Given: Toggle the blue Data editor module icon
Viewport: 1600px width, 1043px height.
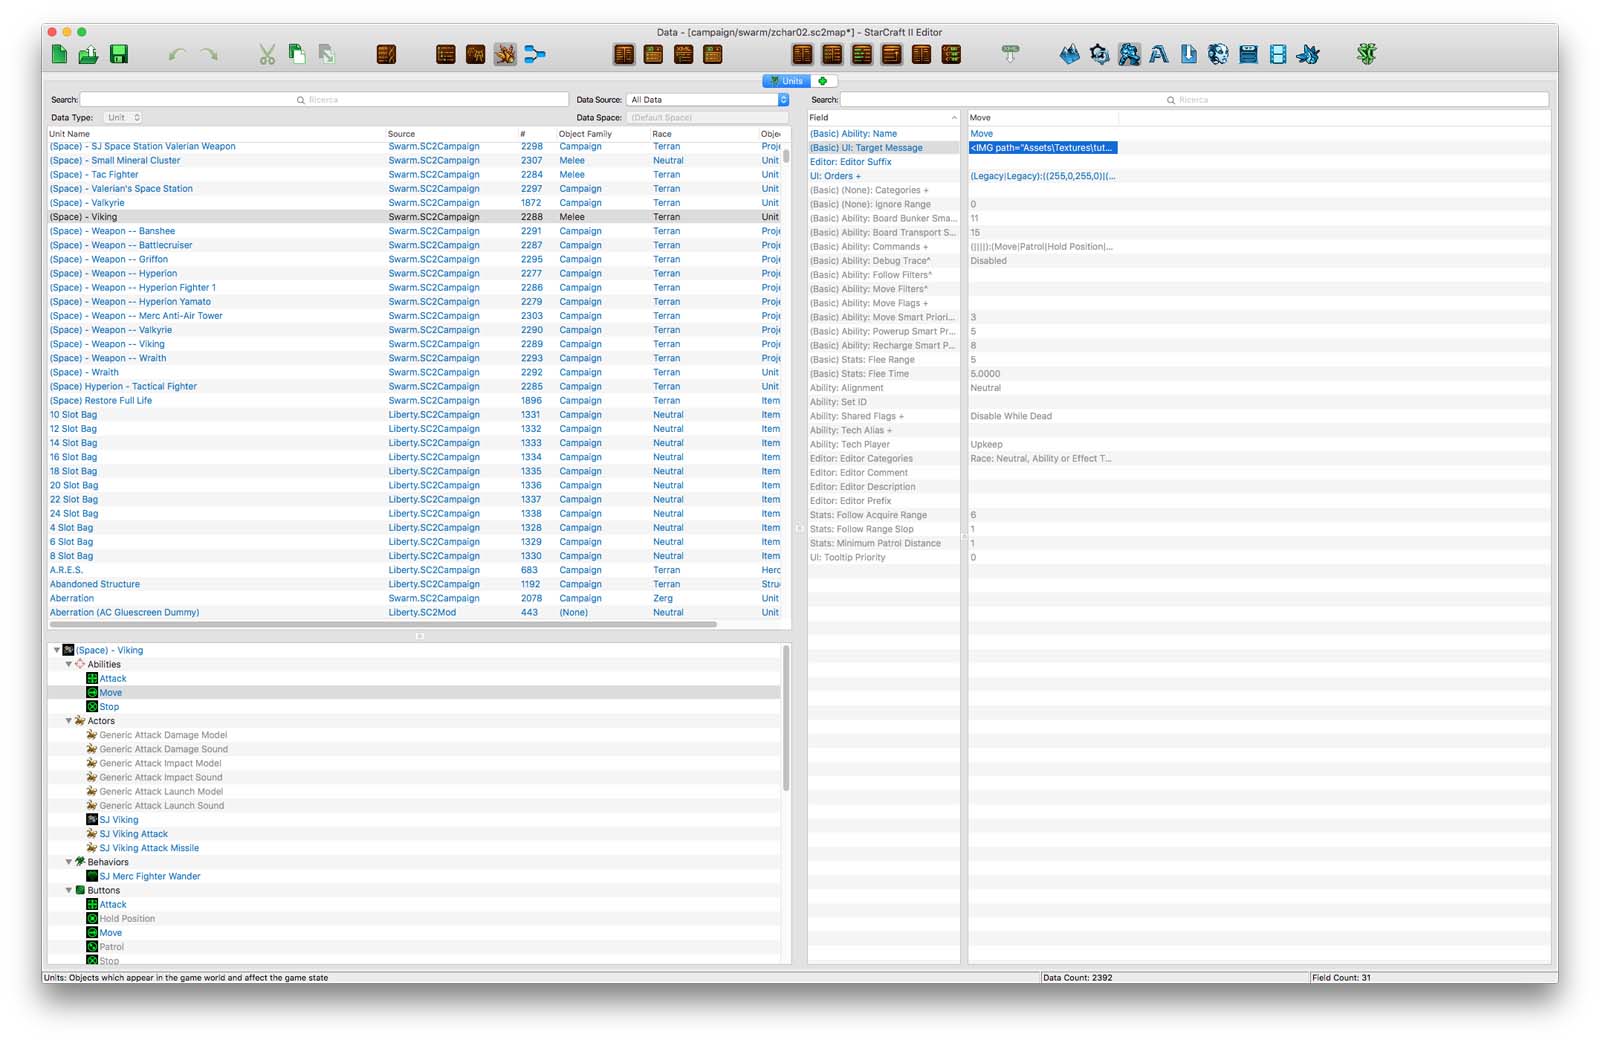Looking at the screenshot, I should click(1129, 55).
